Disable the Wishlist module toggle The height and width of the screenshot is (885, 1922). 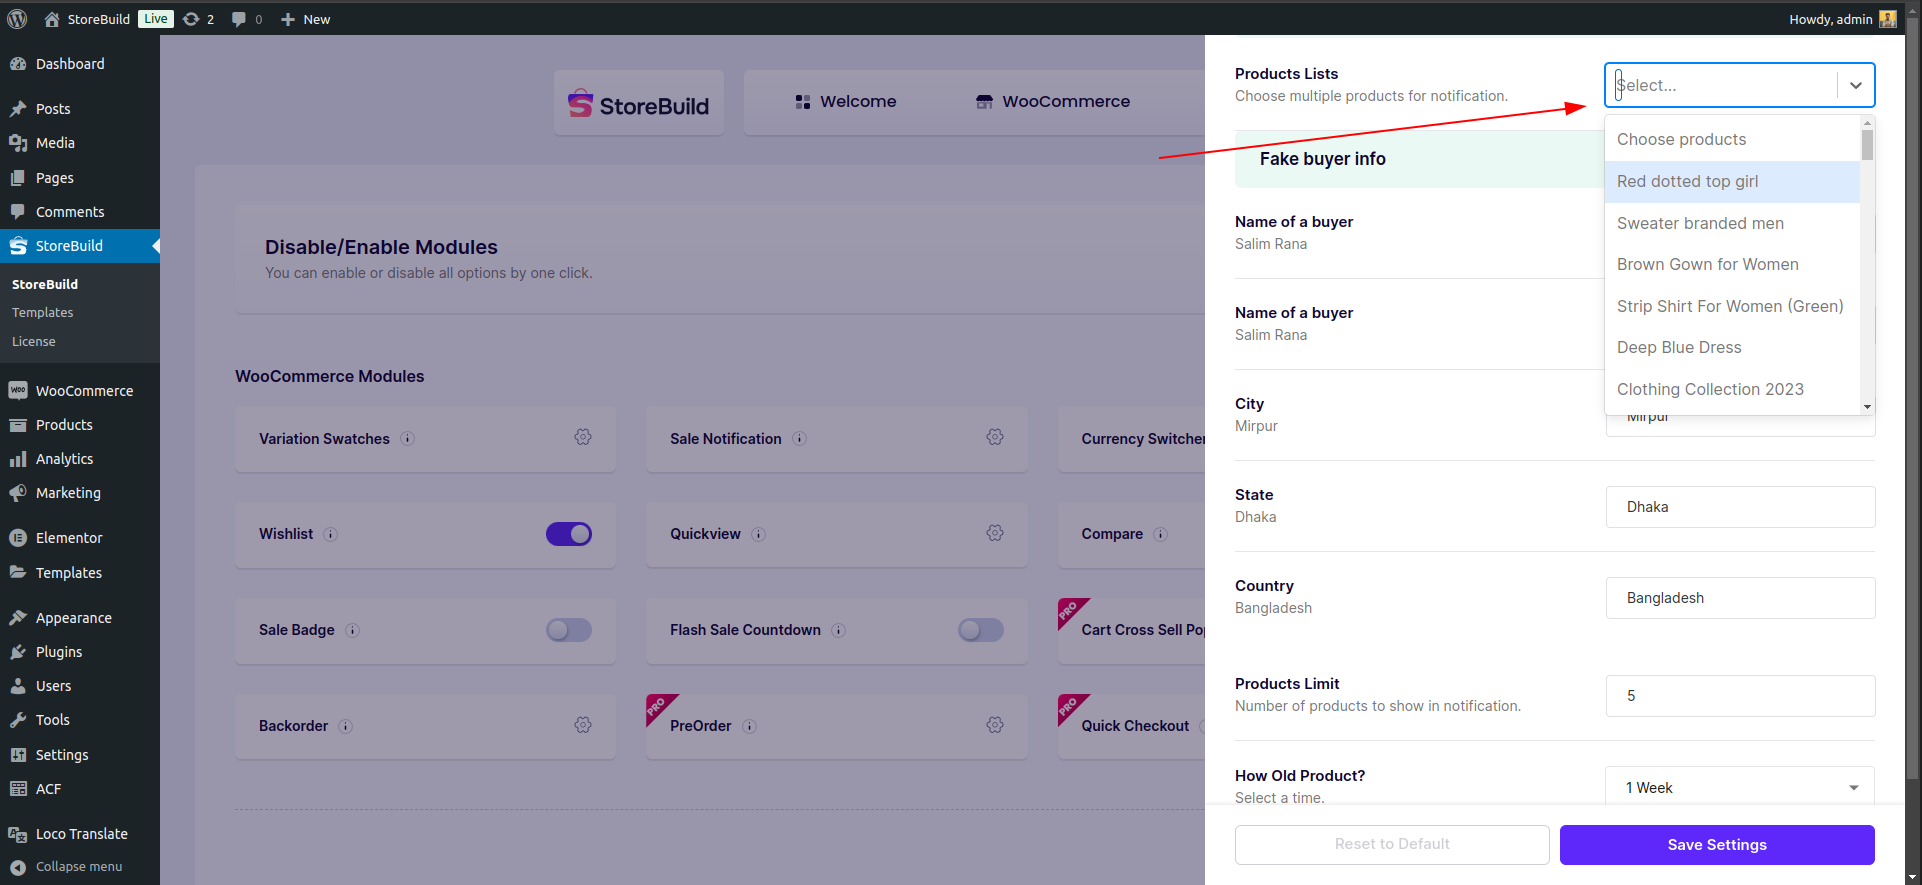(x=569, y=534)
